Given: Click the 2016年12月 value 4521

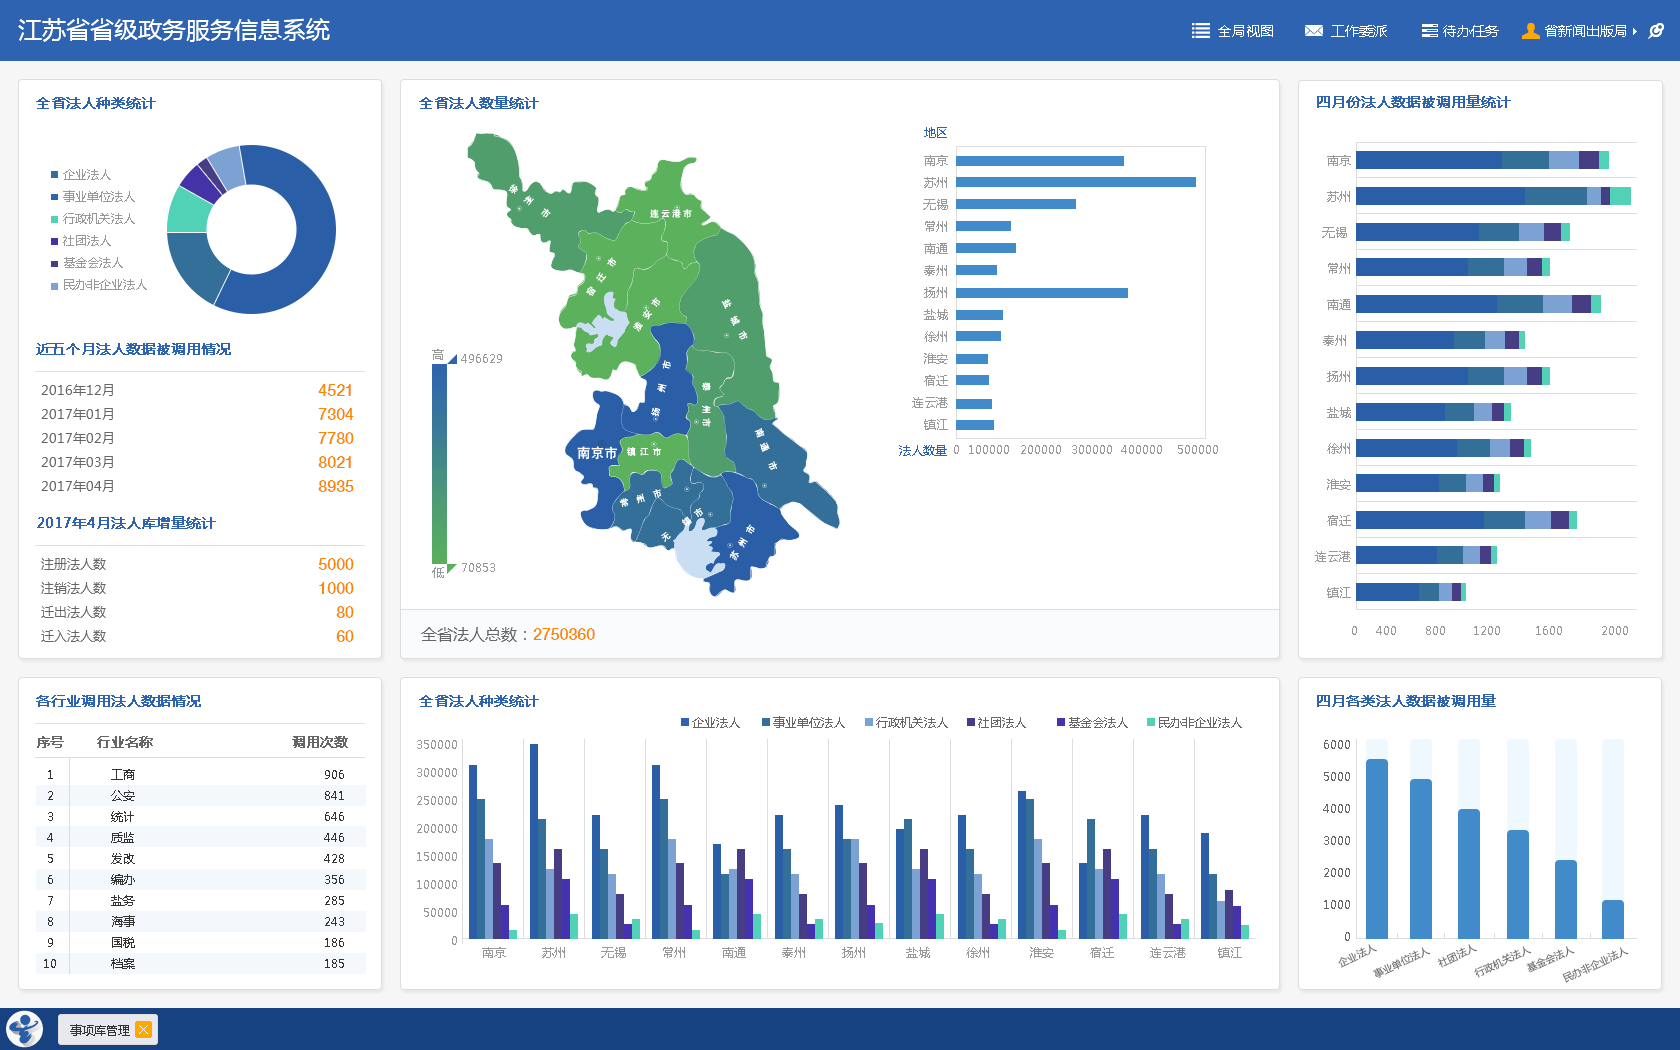Looking at the screenshot, I should point(336,390).
